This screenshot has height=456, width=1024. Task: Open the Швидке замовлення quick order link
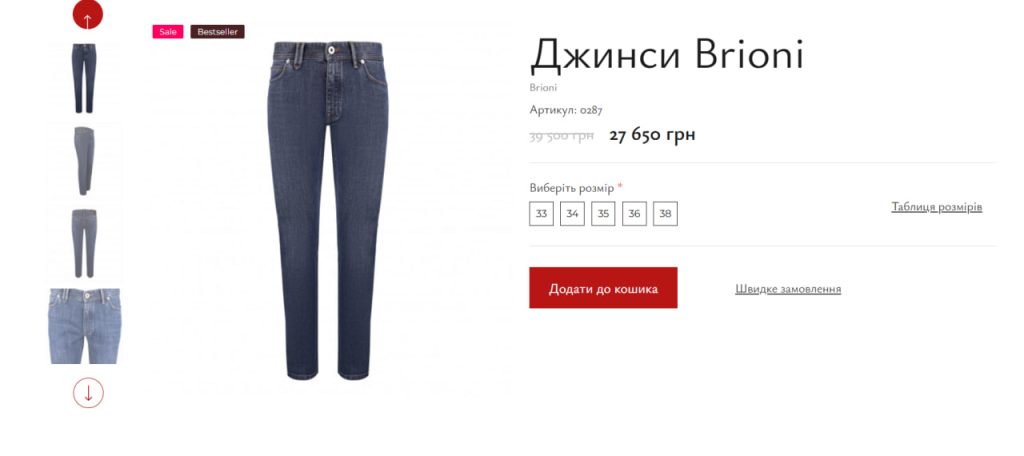(788, 289)
